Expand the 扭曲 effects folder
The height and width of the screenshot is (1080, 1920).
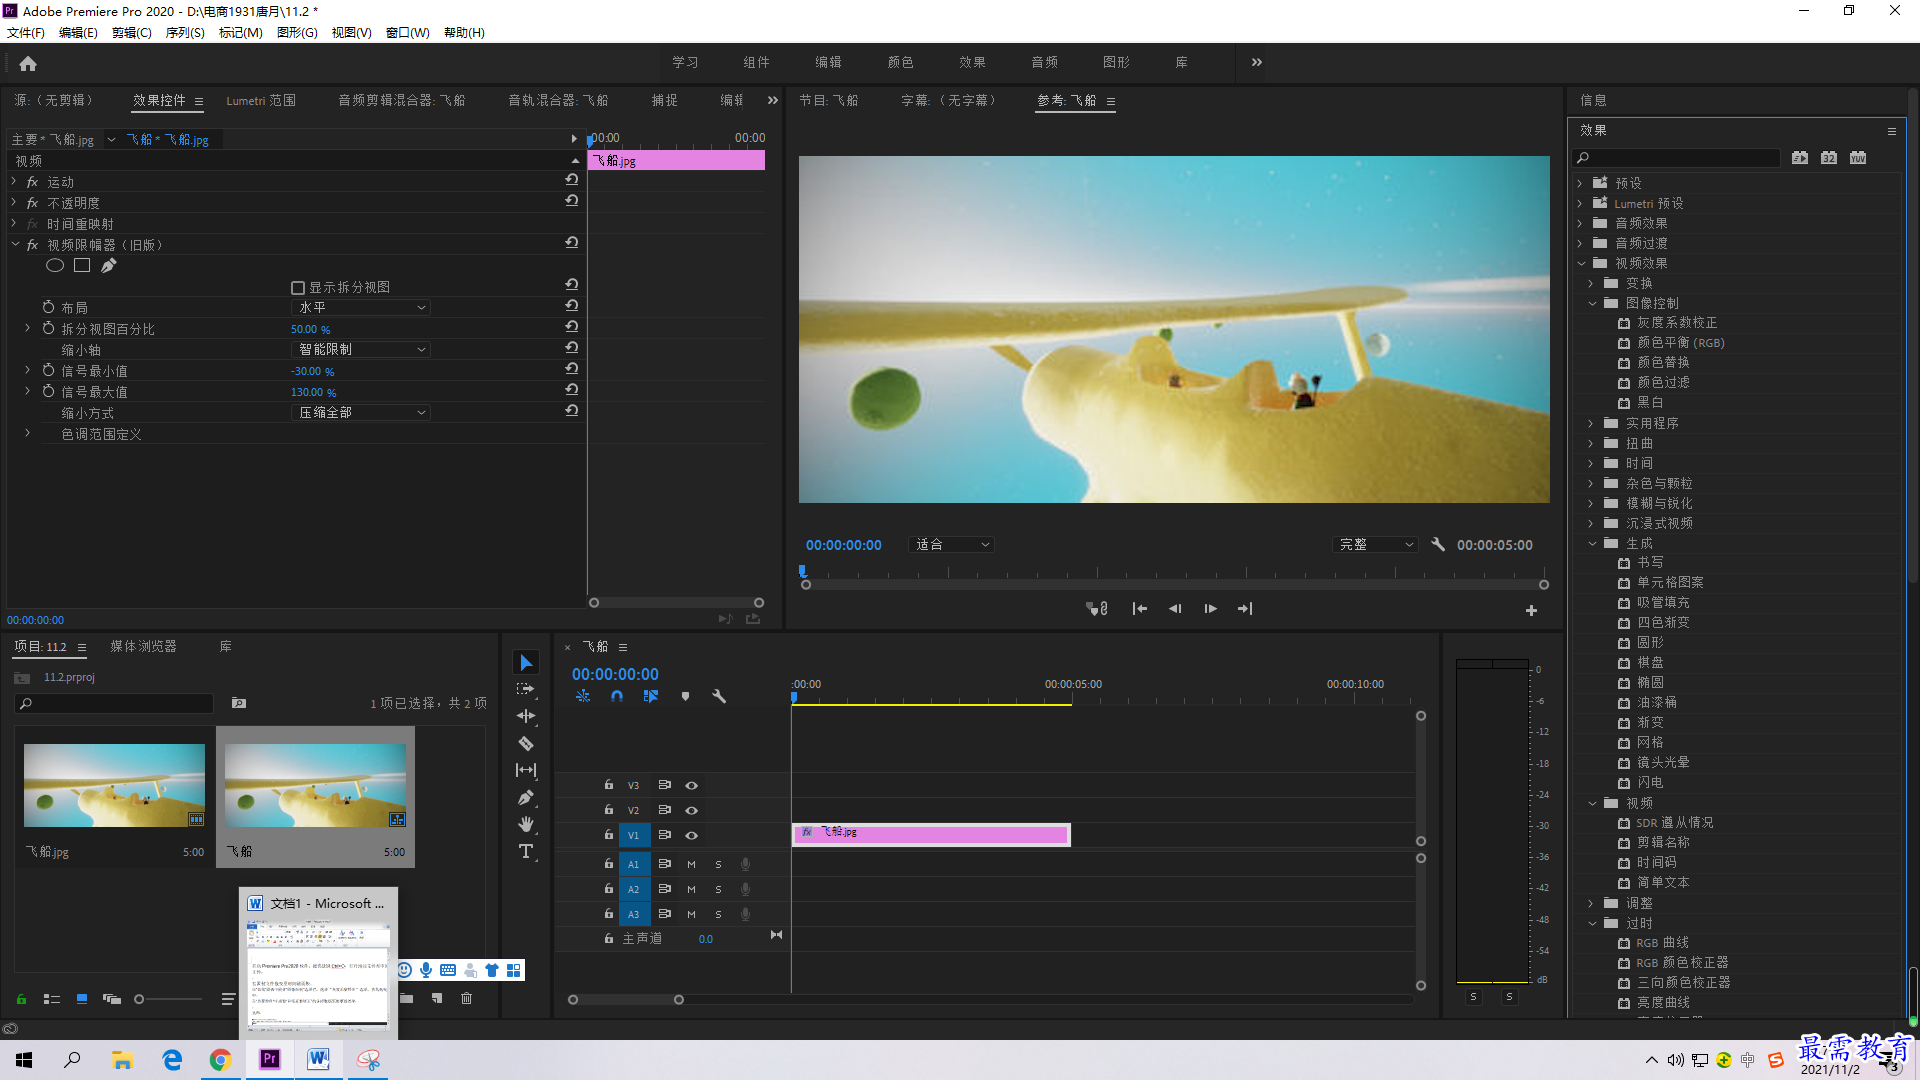tap(1591, 443)
